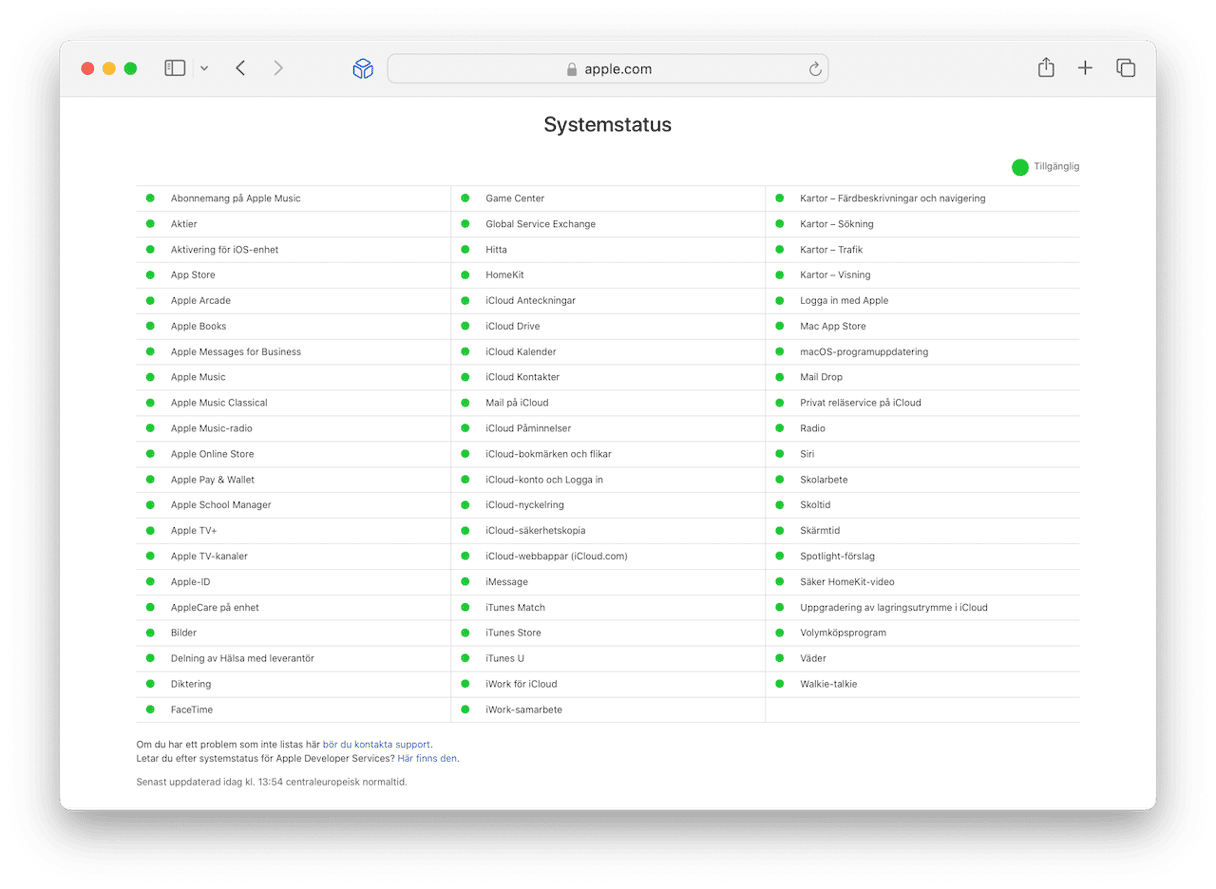Click 'Apple Arcade' service text
The width and height of the screenshot is (1216, 889).
[200, 300]
